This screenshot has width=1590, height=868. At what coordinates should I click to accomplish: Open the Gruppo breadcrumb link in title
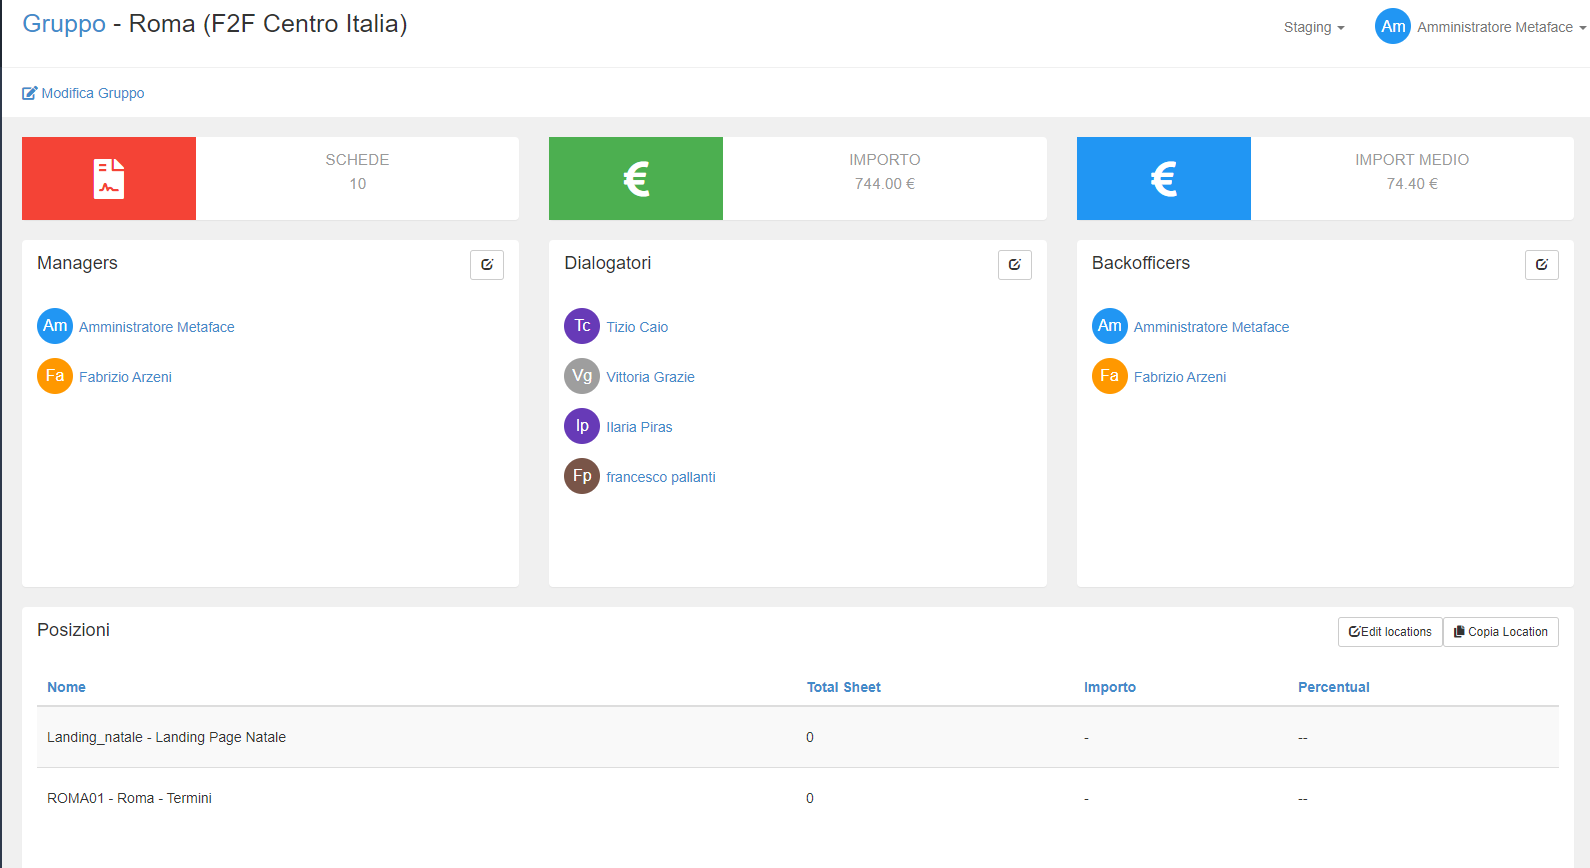pos(64,24)
